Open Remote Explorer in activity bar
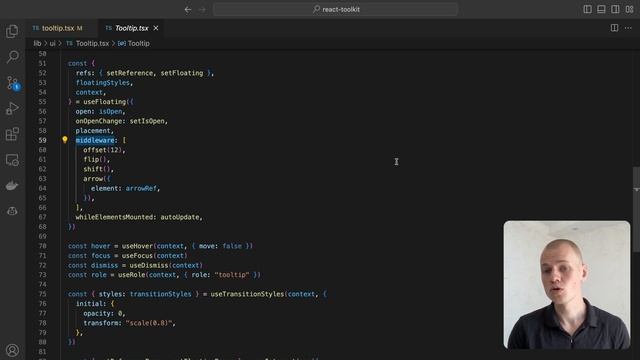640x360 pixels. pos(12,160)
